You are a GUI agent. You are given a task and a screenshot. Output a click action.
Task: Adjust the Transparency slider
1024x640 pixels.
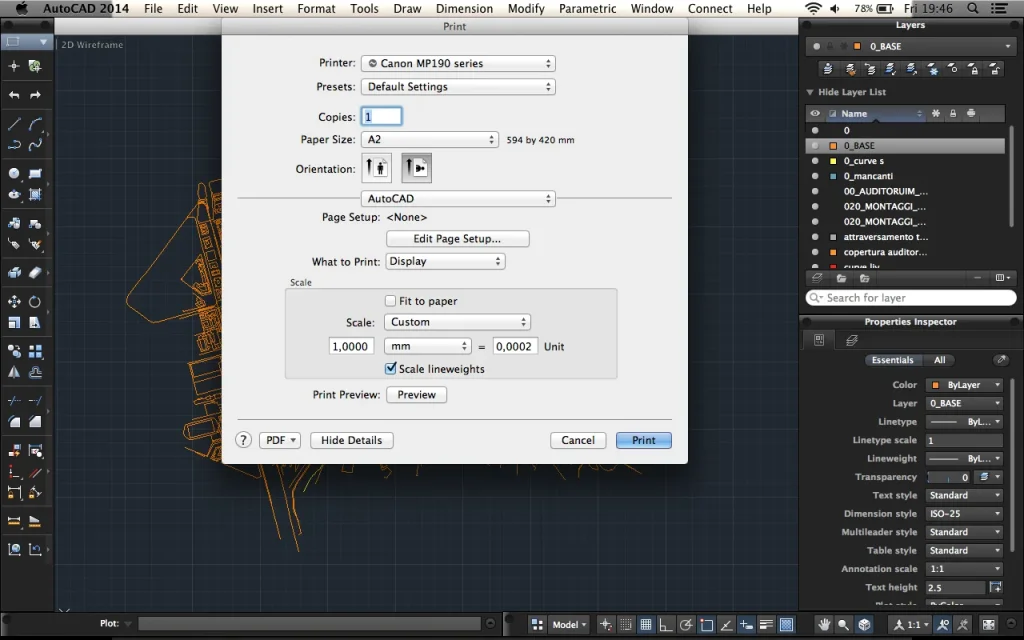click(x=947, y=477)
